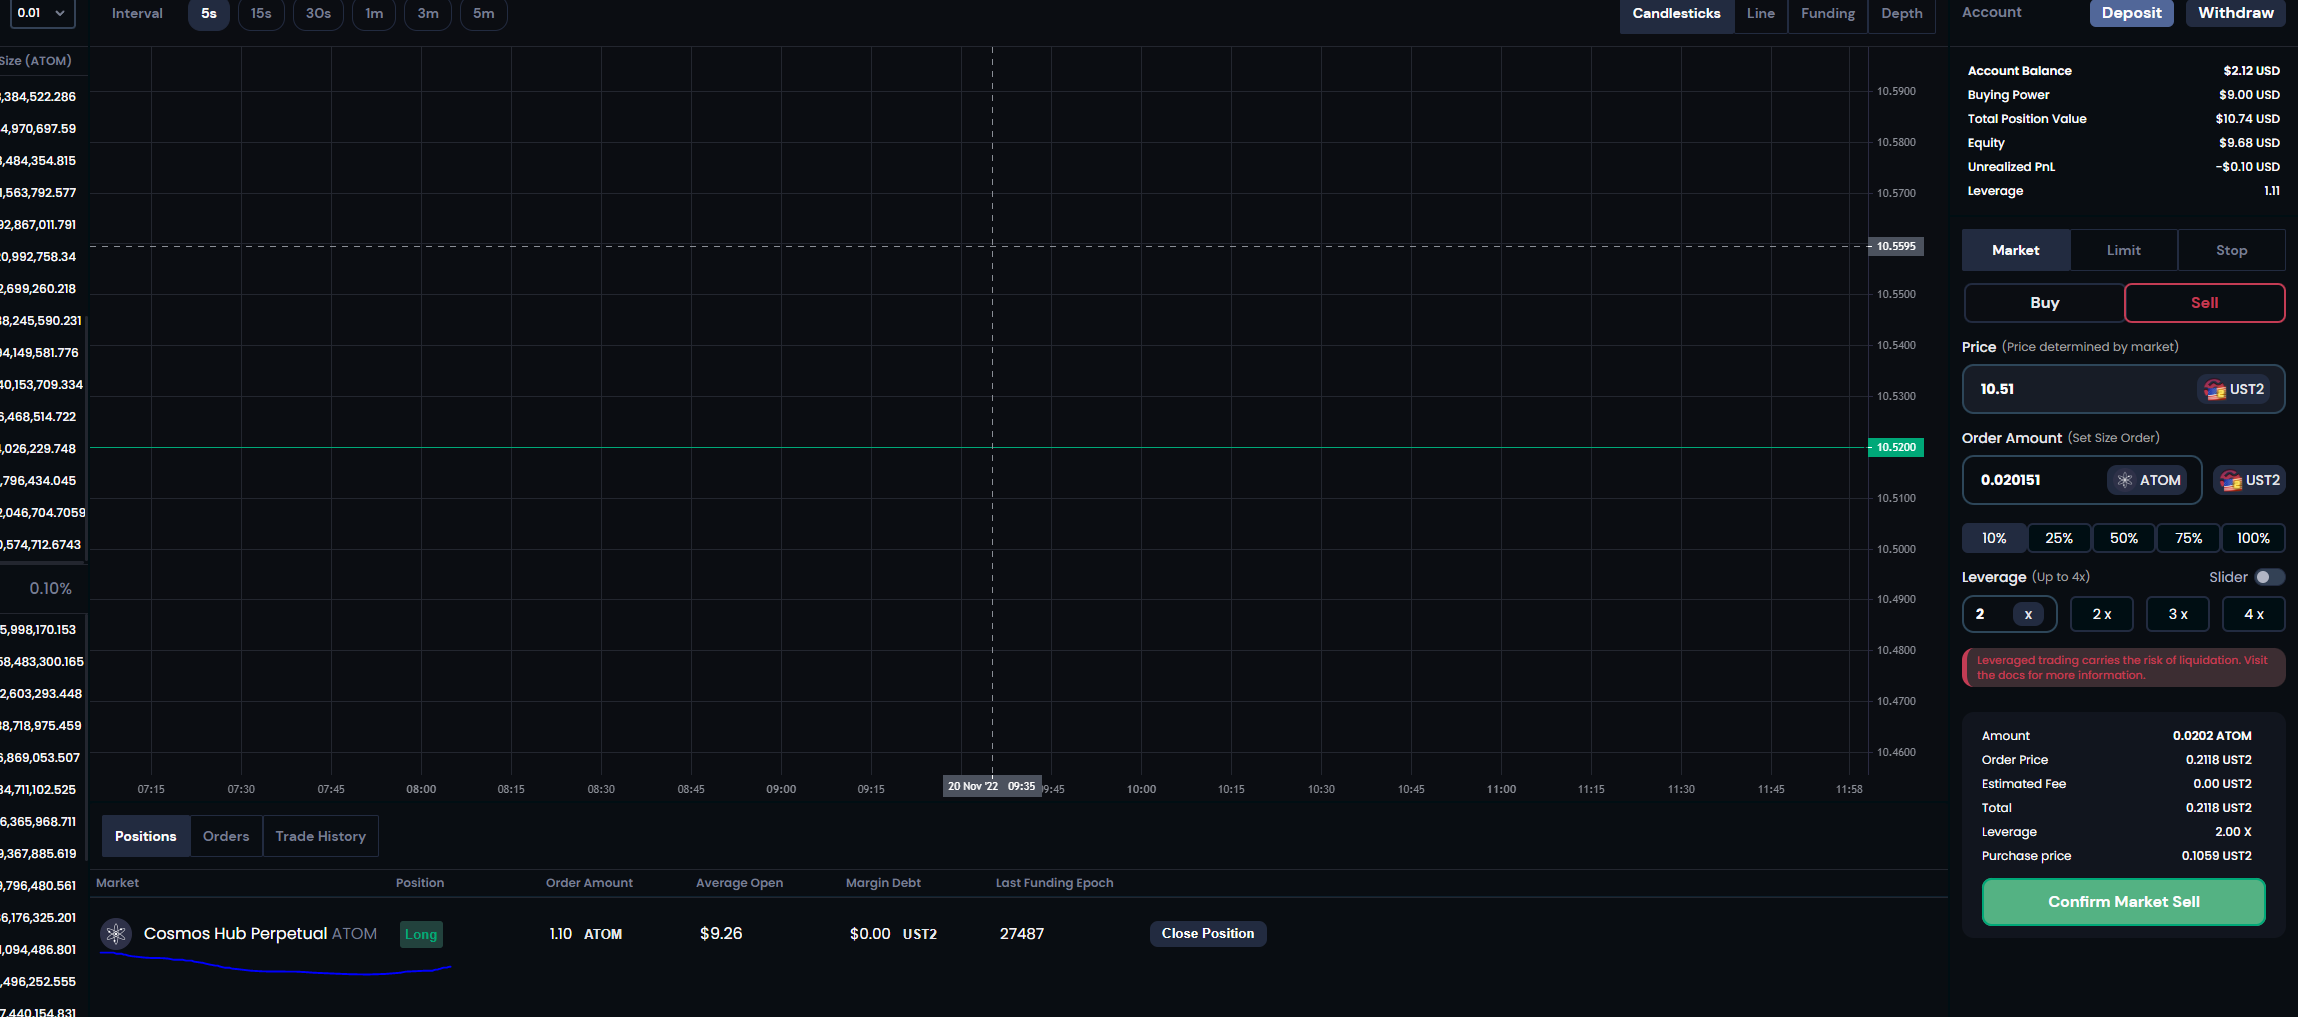The width and height of the screenshot is (2298, 1017).
Task: Select the Limit order type tab
Action: coord(2124,251)
